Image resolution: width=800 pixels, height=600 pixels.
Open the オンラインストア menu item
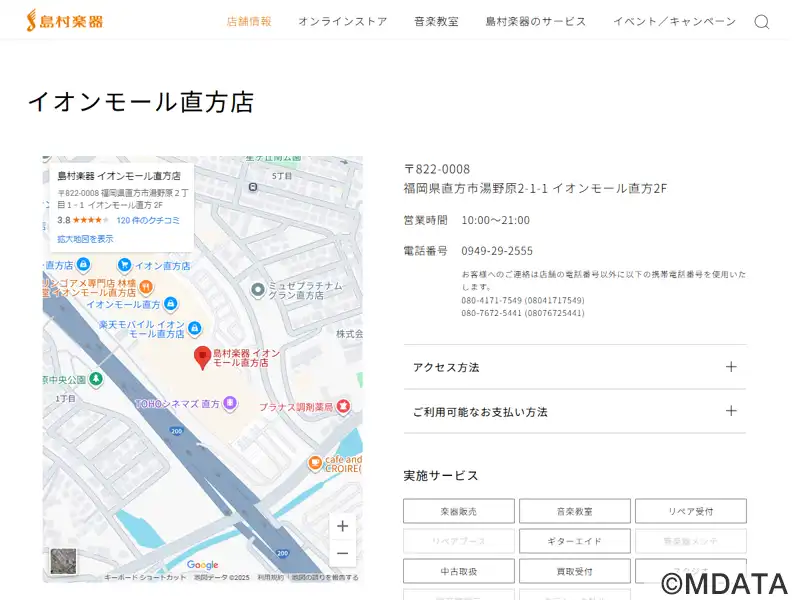click(342, 21)
